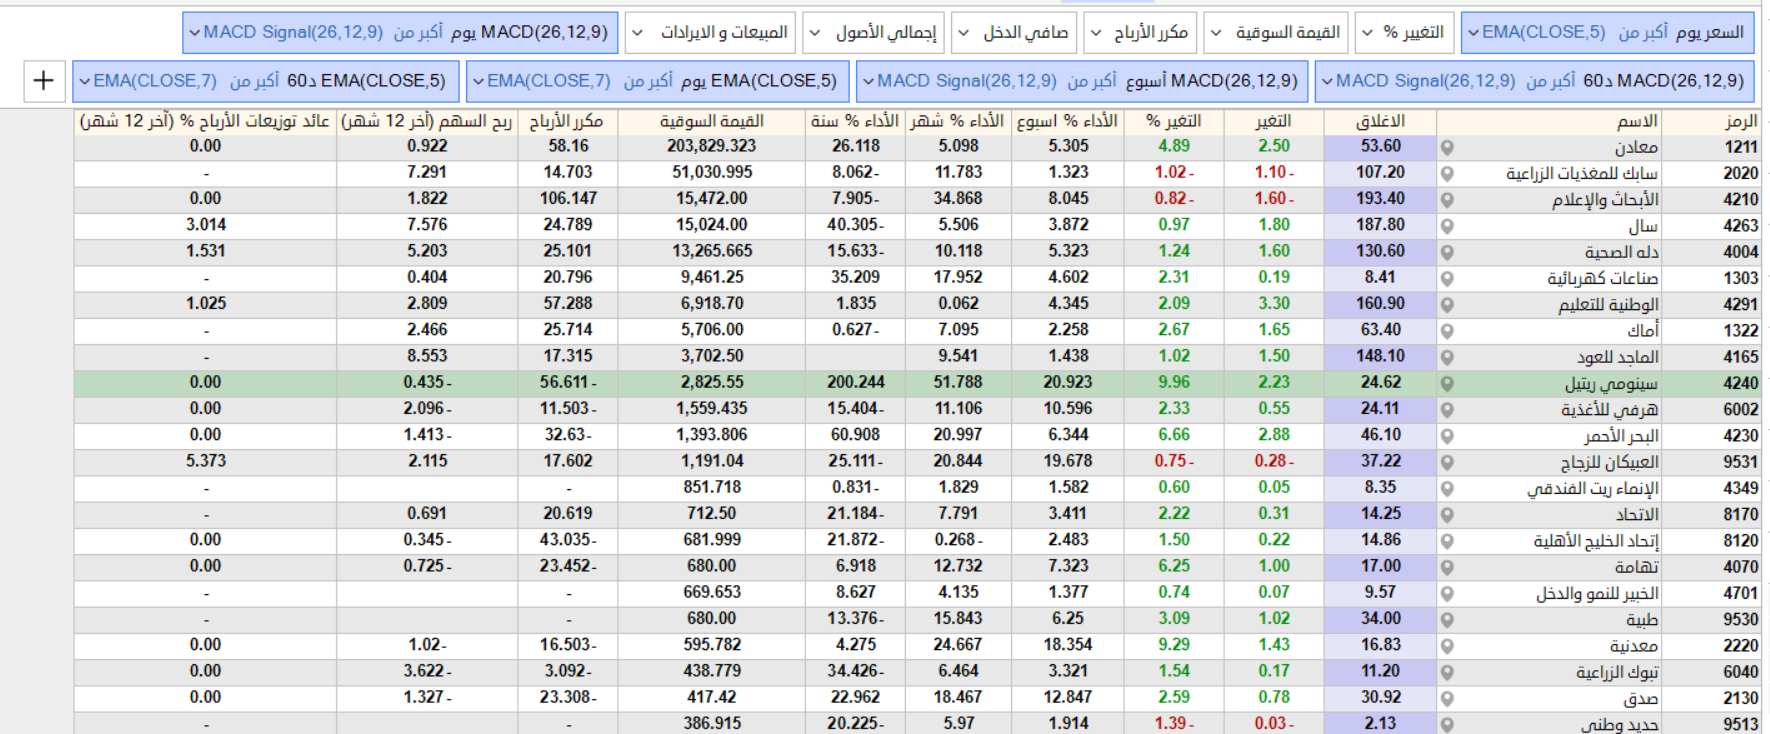Image resolution: width=1770 pixels, height=734 pixels.
Task: Click the pin icon for الوطنية للتعليم
Action: point(1447,304)
